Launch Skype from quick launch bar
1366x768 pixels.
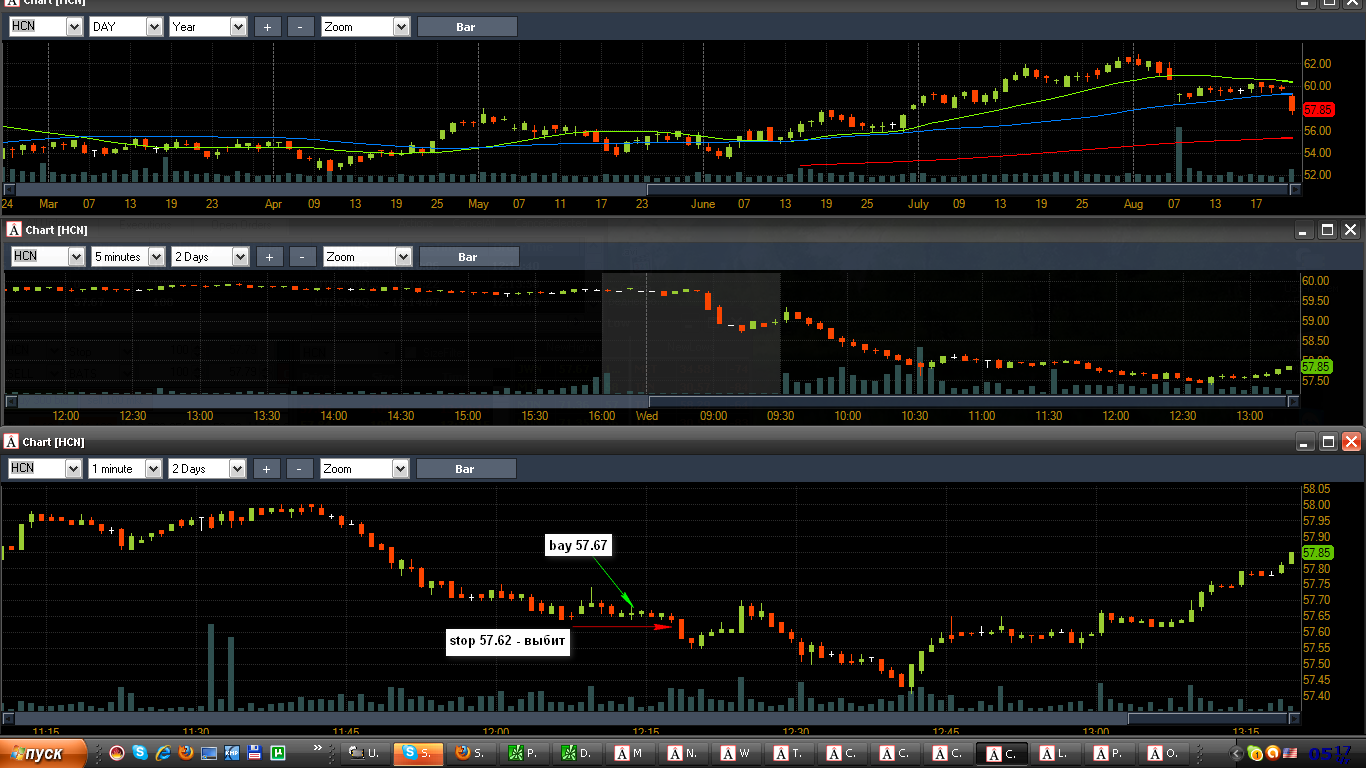click(x=140, y=752)
